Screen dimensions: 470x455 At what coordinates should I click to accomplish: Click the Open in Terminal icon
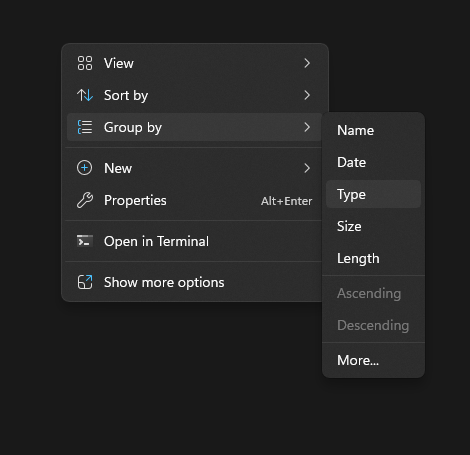pos(85,241)
